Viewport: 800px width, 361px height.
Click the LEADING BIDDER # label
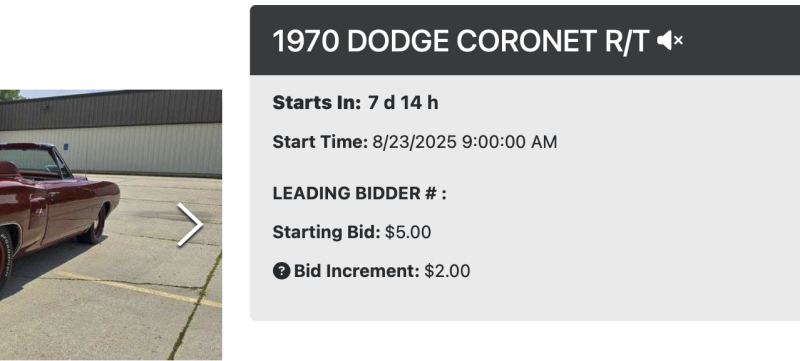[x=359, y=193]
